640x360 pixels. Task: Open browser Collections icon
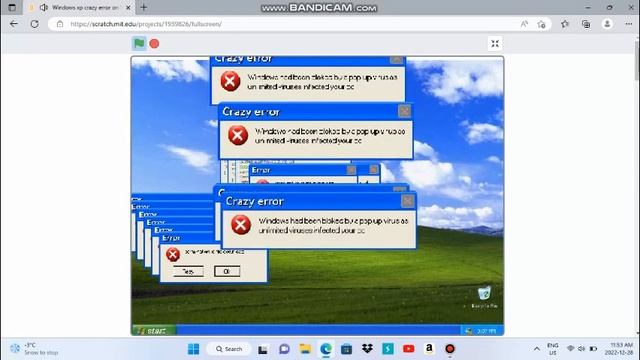click(586, 24)
